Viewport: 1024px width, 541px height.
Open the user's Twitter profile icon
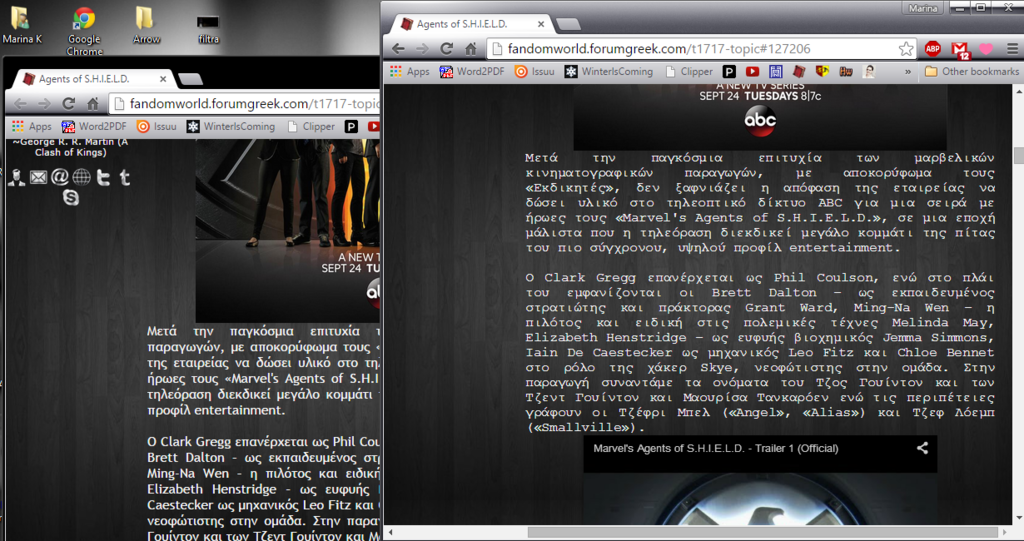click(103, 177)
